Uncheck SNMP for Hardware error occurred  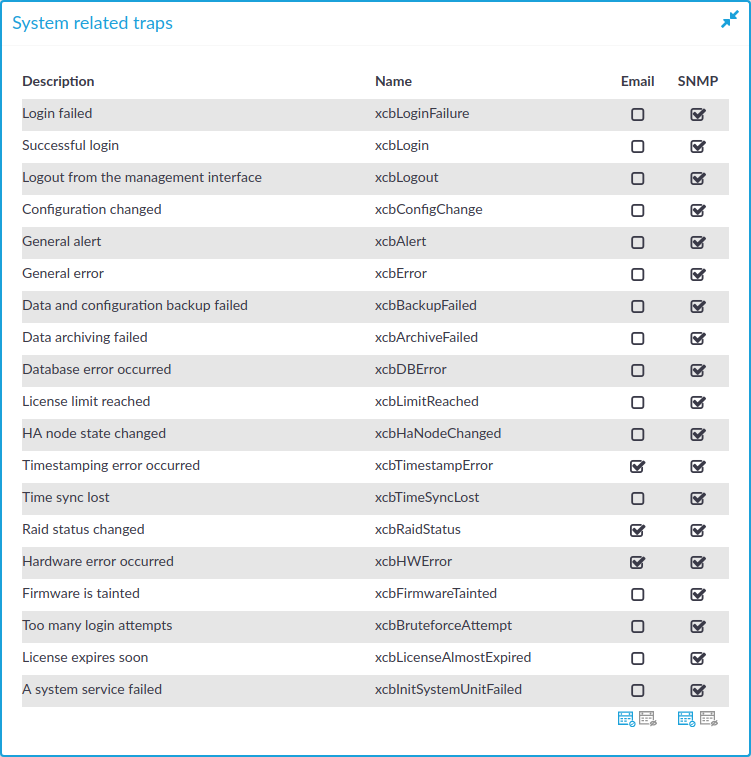point(698,562)
